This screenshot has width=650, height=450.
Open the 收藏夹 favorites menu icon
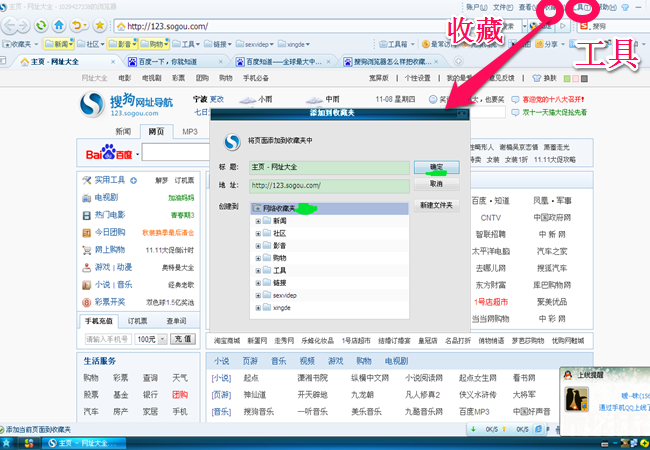(20, 44)
